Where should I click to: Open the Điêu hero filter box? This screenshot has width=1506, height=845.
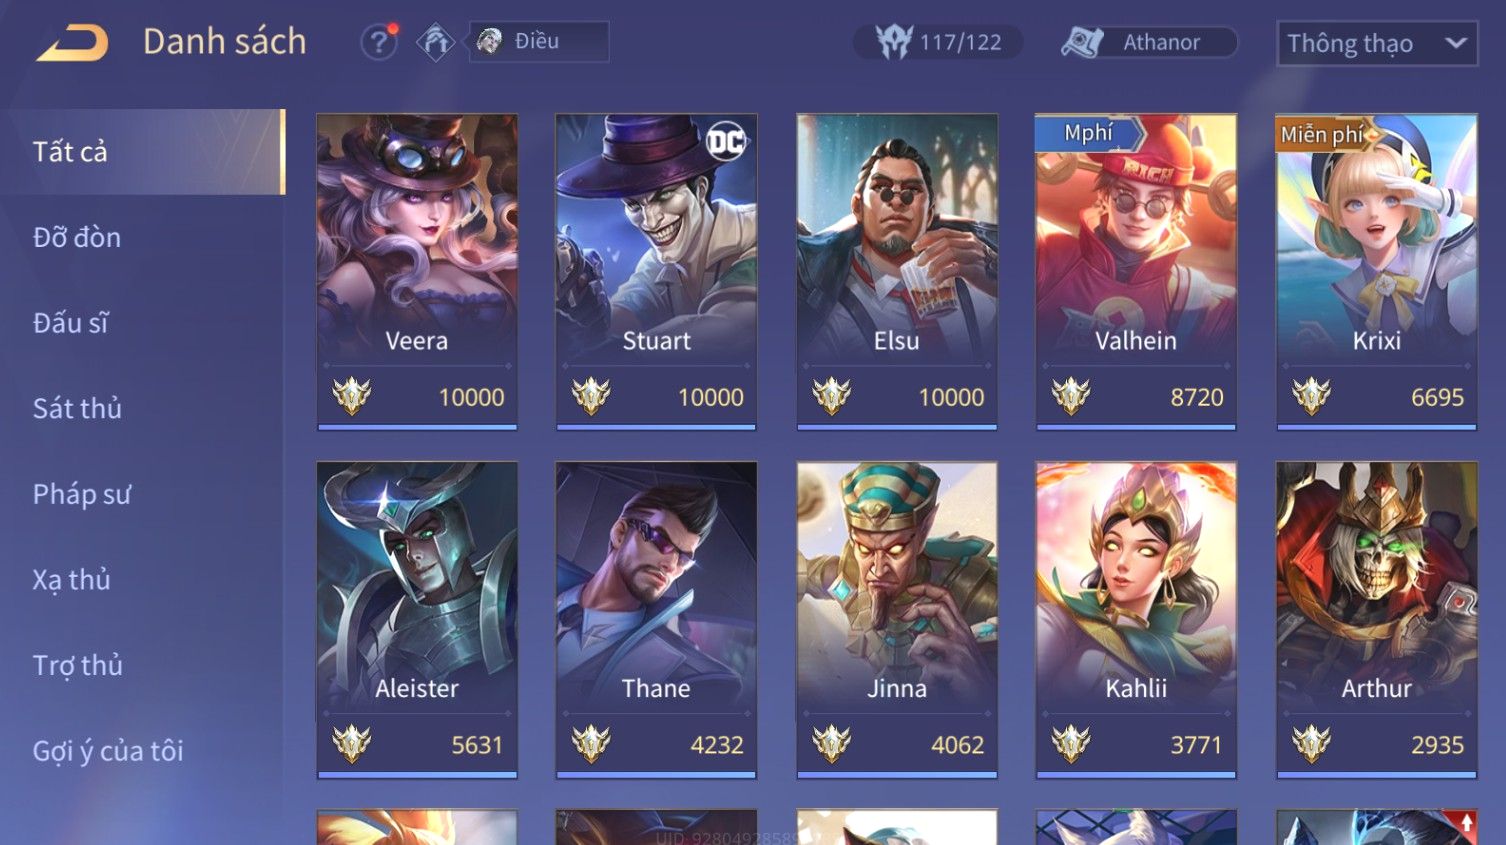pos(539,42)
